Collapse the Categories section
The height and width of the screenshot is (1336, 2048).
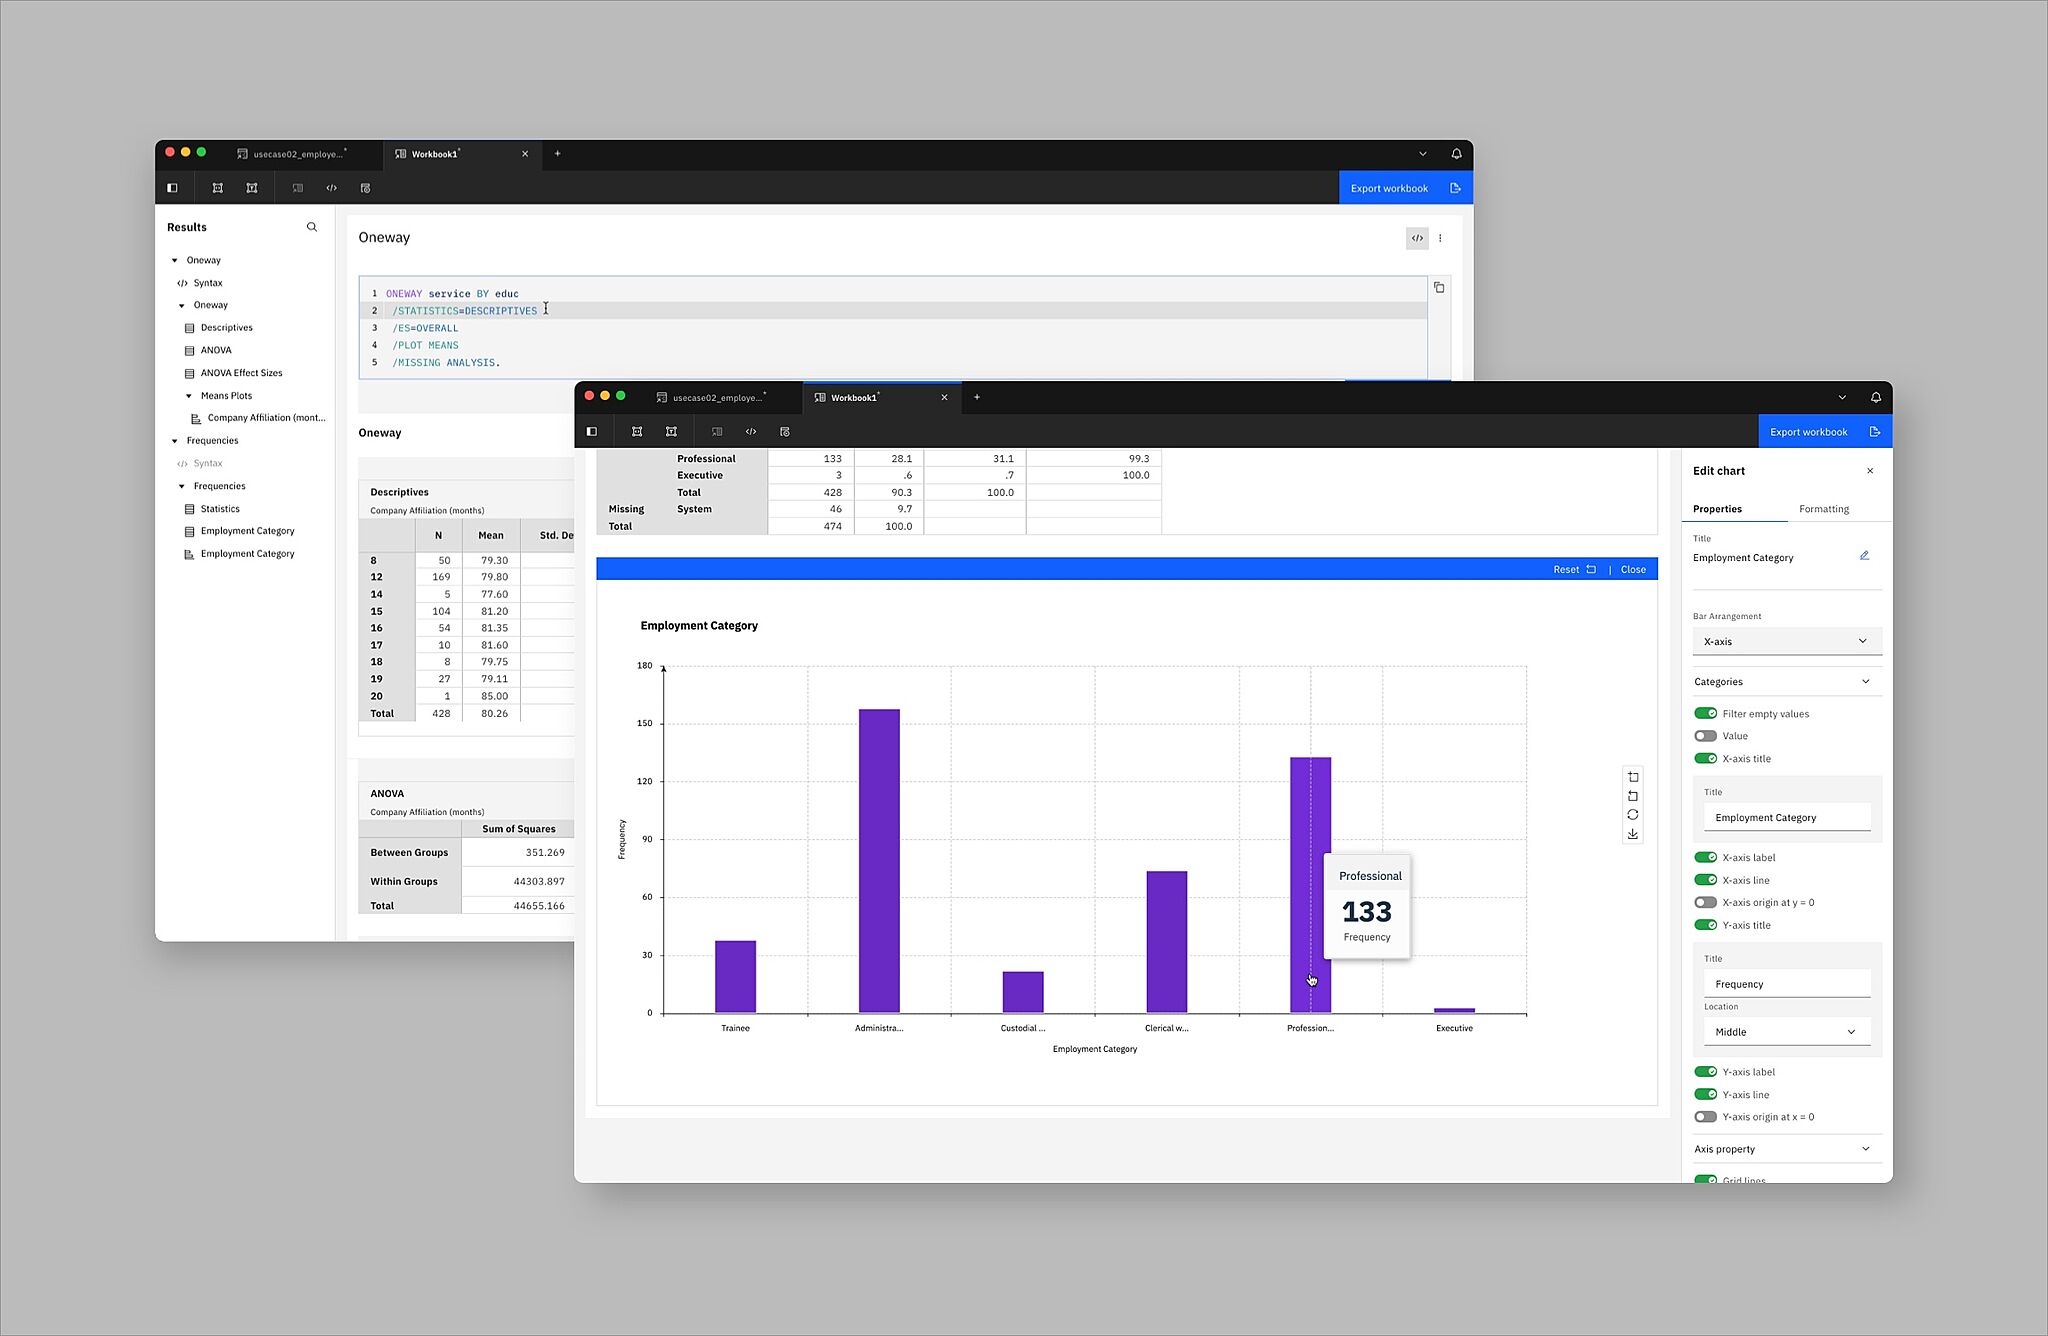[1865, 682]
